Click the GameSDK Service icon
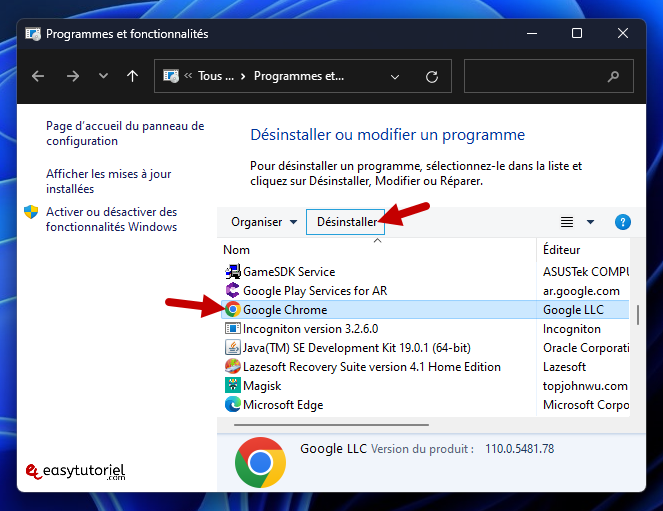 233,272
